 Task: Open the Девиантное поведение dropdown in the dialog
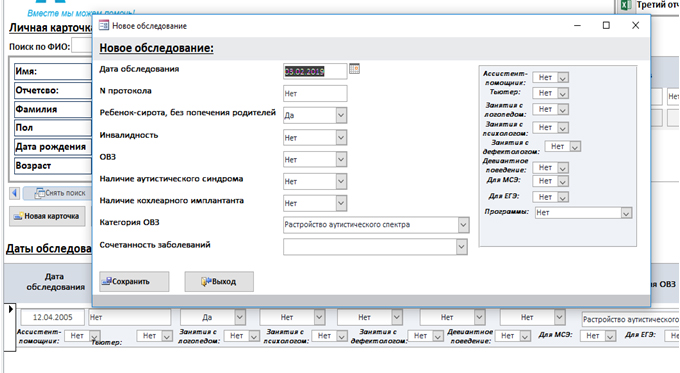[563, 168]
